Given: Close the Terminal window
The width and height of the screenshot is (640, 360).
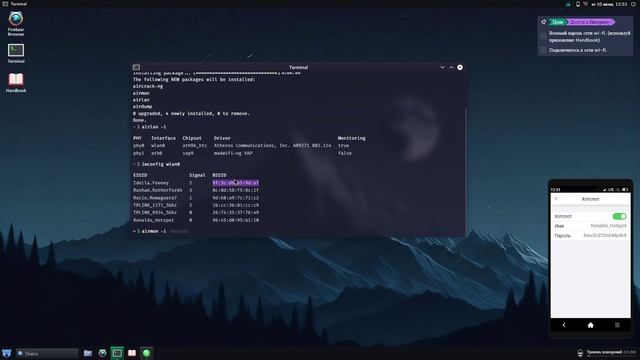Looking at the screenshot, I should pos(460,67).
